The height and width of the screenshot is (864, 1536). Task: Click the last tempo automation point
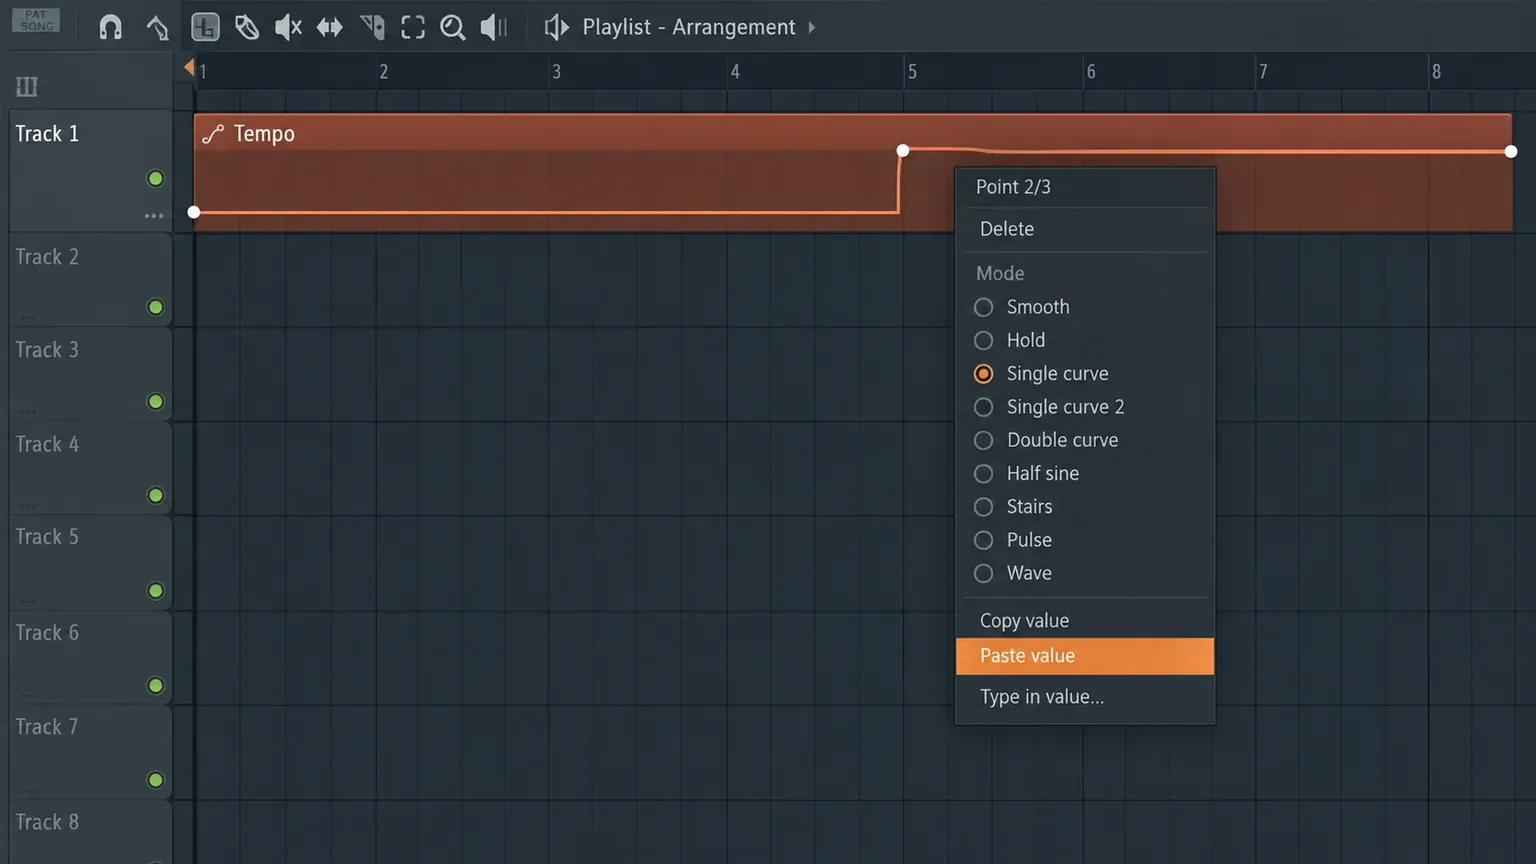click(1511, 151)
